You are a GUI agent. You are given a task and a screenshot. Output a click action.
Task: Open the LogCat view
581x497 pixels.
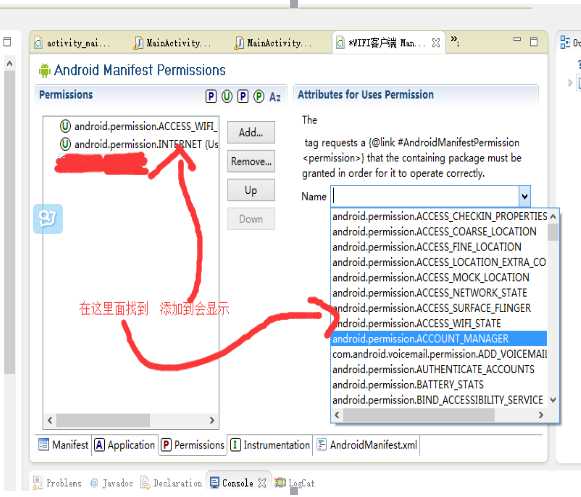click(x=295, y=483)
